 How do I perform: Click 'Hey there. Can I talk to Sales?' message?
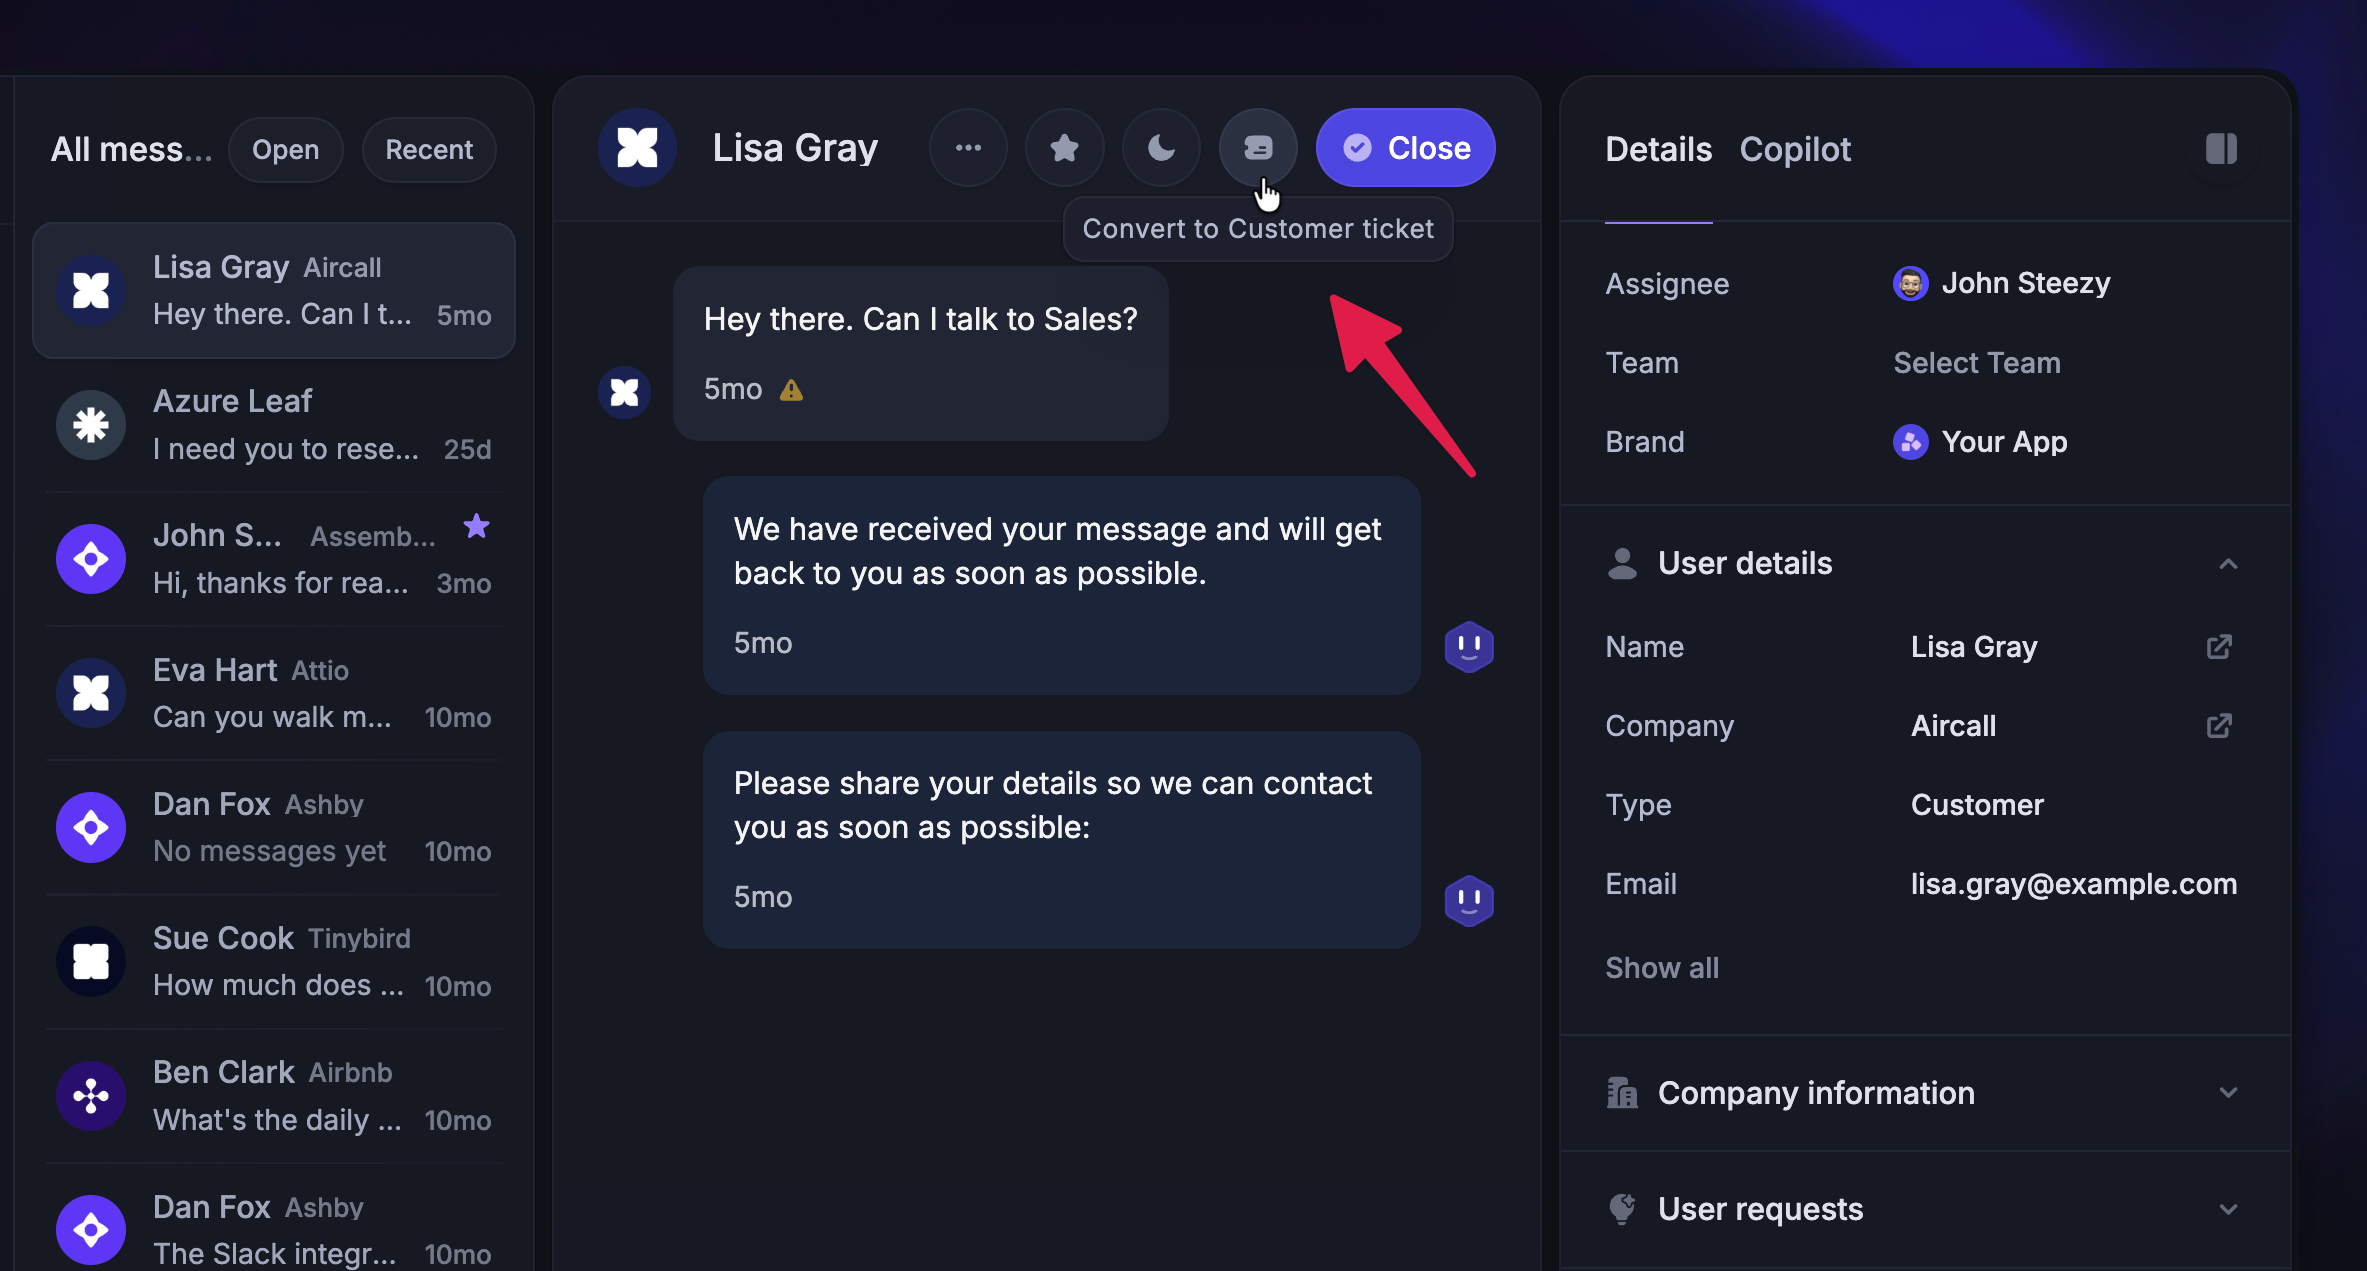pos(920,353)
